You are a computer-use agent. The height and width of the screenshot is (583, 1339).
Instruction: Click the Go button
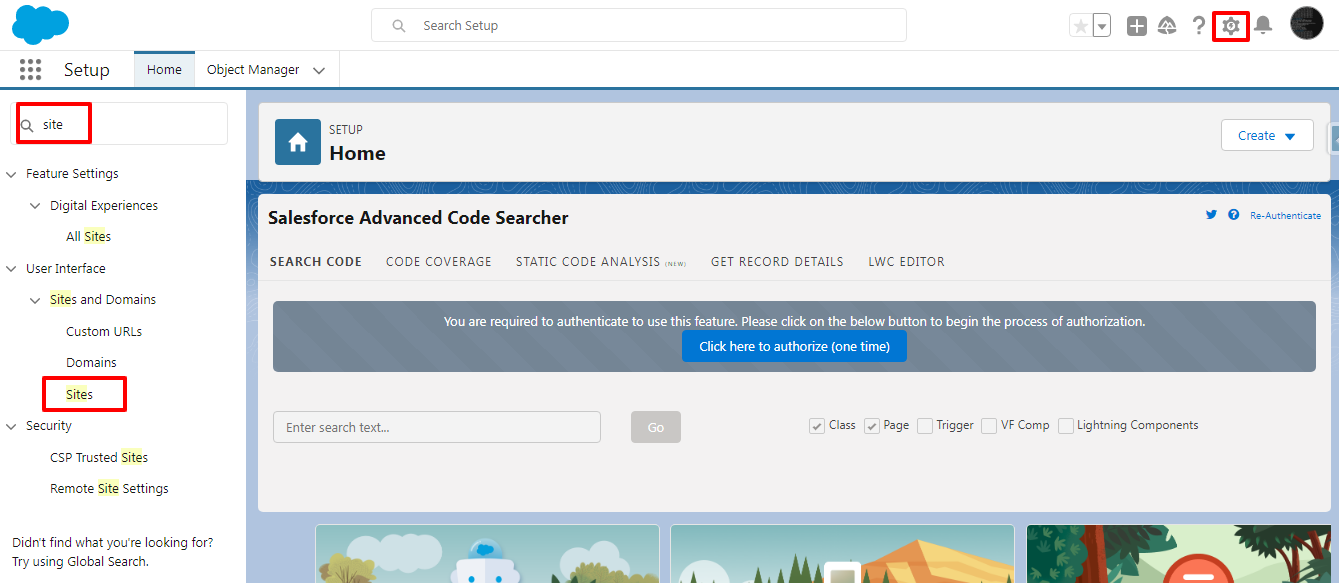pos(656,427)
